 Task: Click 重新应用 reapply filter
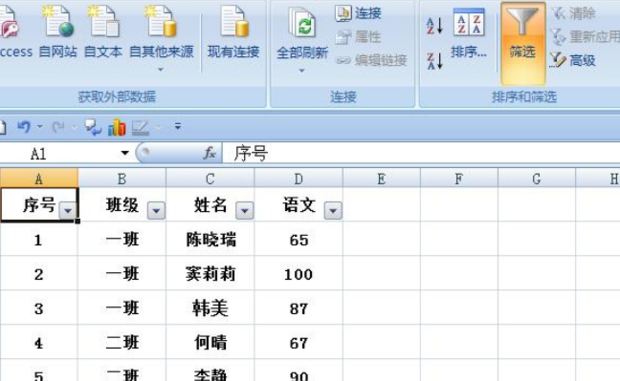coord(585,37)
